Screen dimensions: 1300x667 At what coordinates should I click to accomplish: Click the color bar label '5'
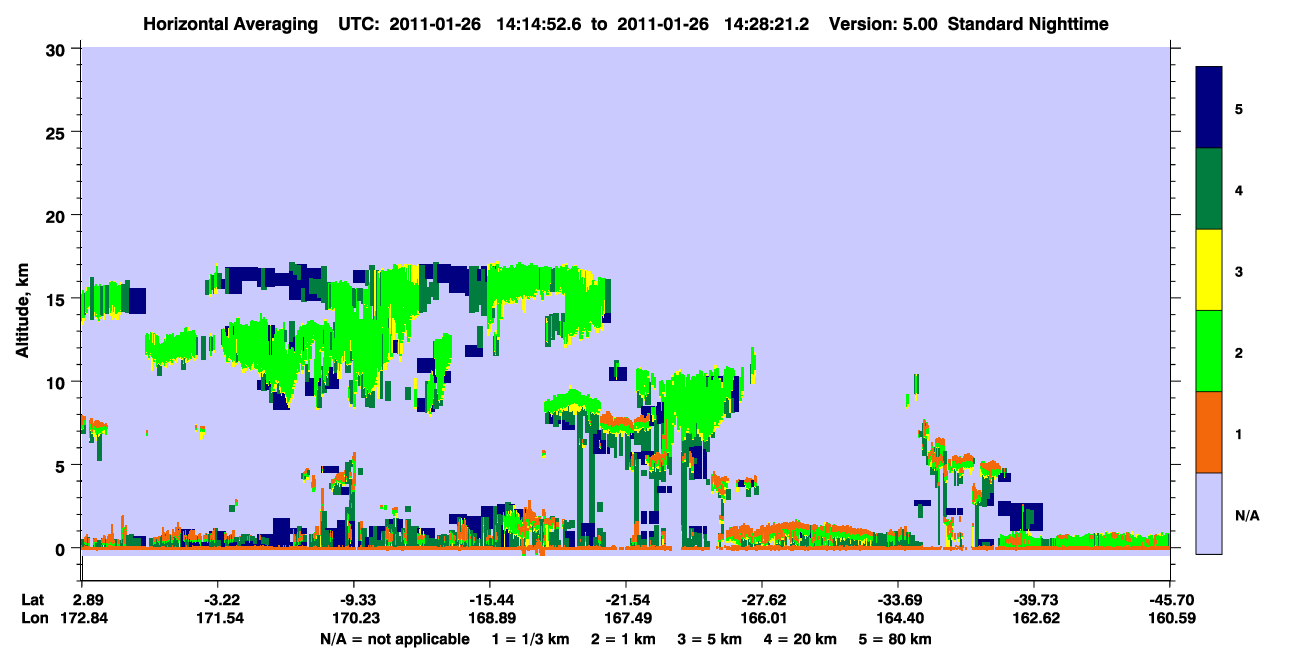[1239, 108]
